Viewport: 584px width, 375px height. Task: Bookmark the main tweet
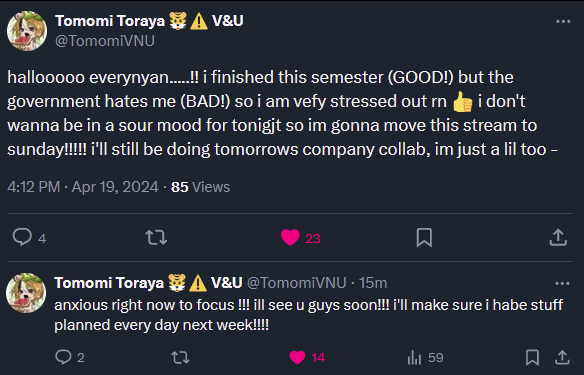coord(424,237)
